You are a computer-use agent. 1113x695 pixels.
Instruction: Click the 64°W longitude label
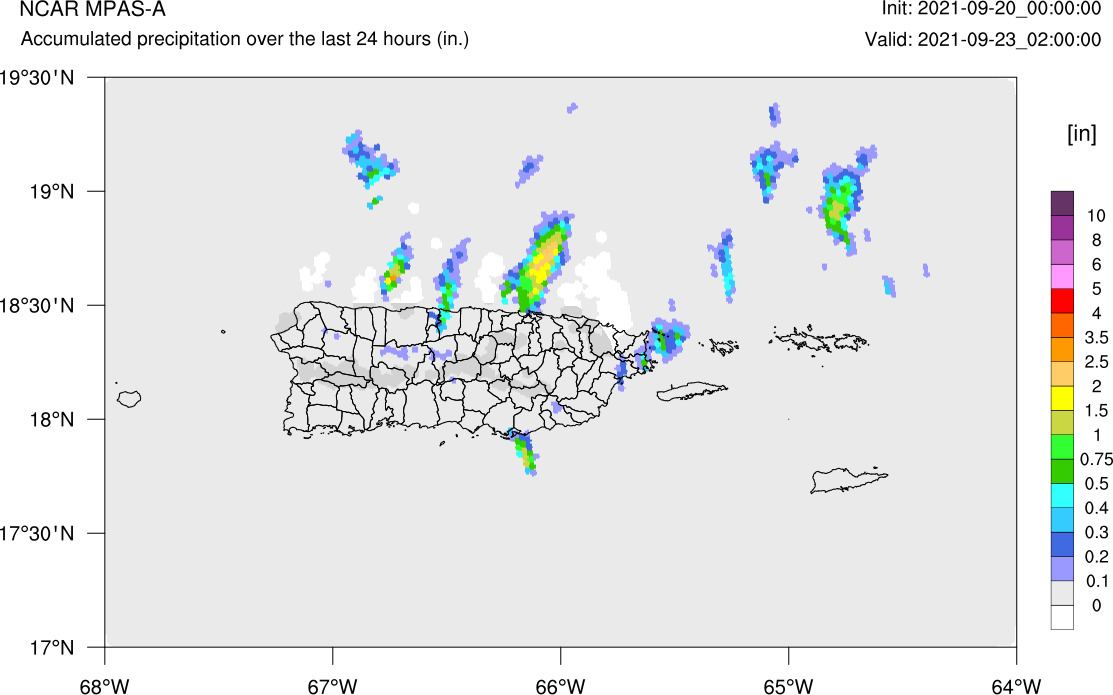1016,686
